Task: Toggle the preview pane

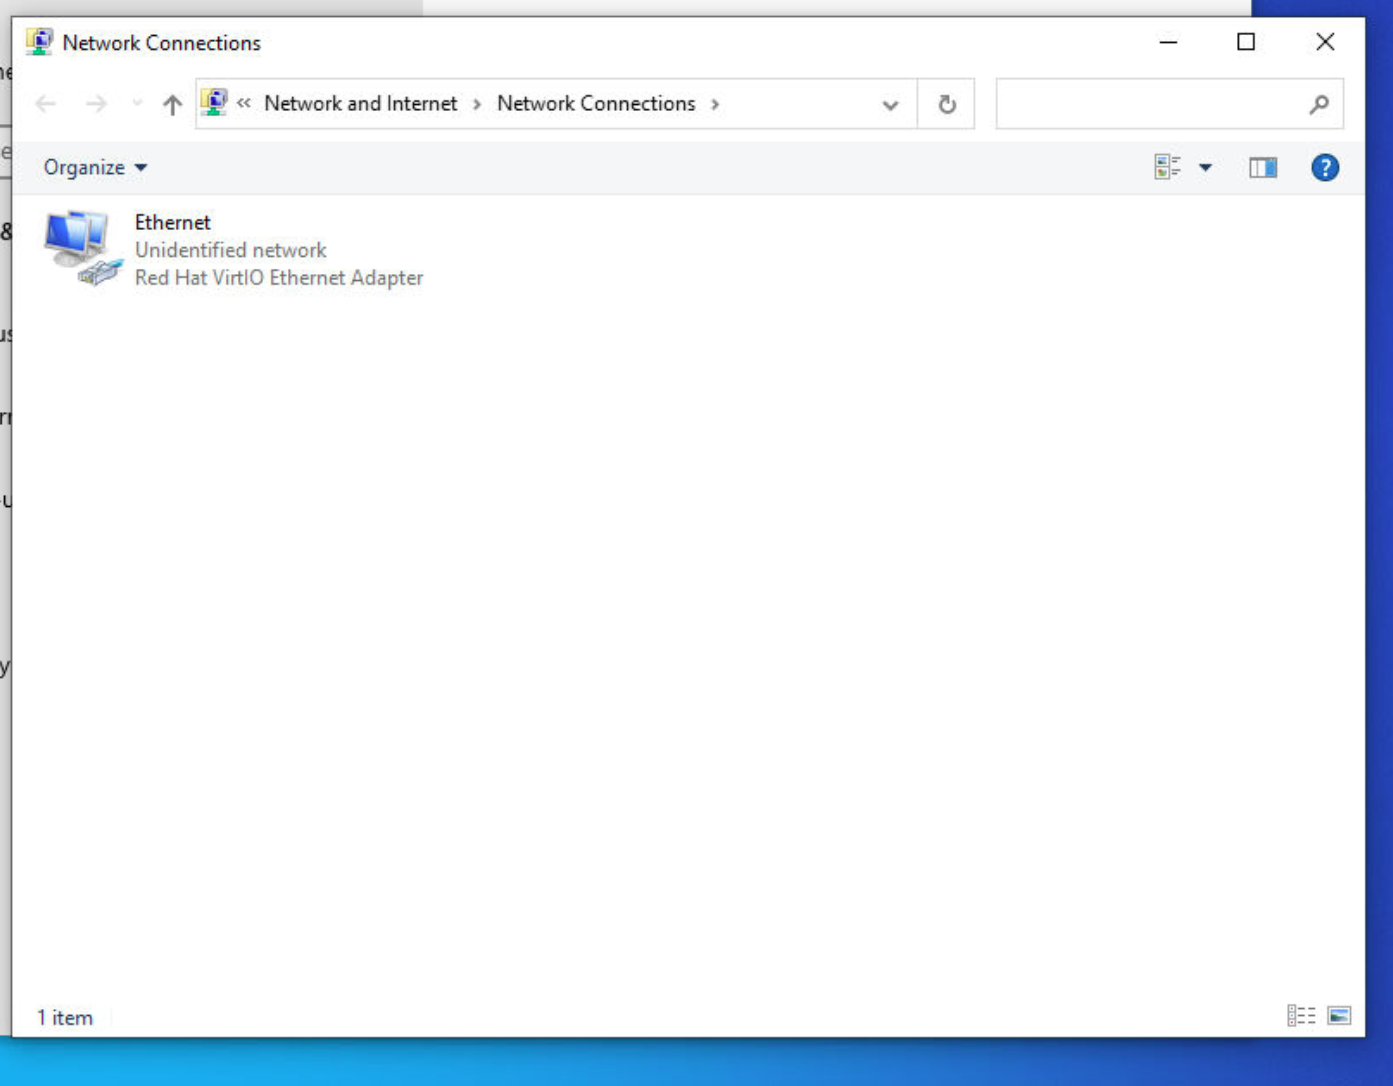Action: 1263,167
